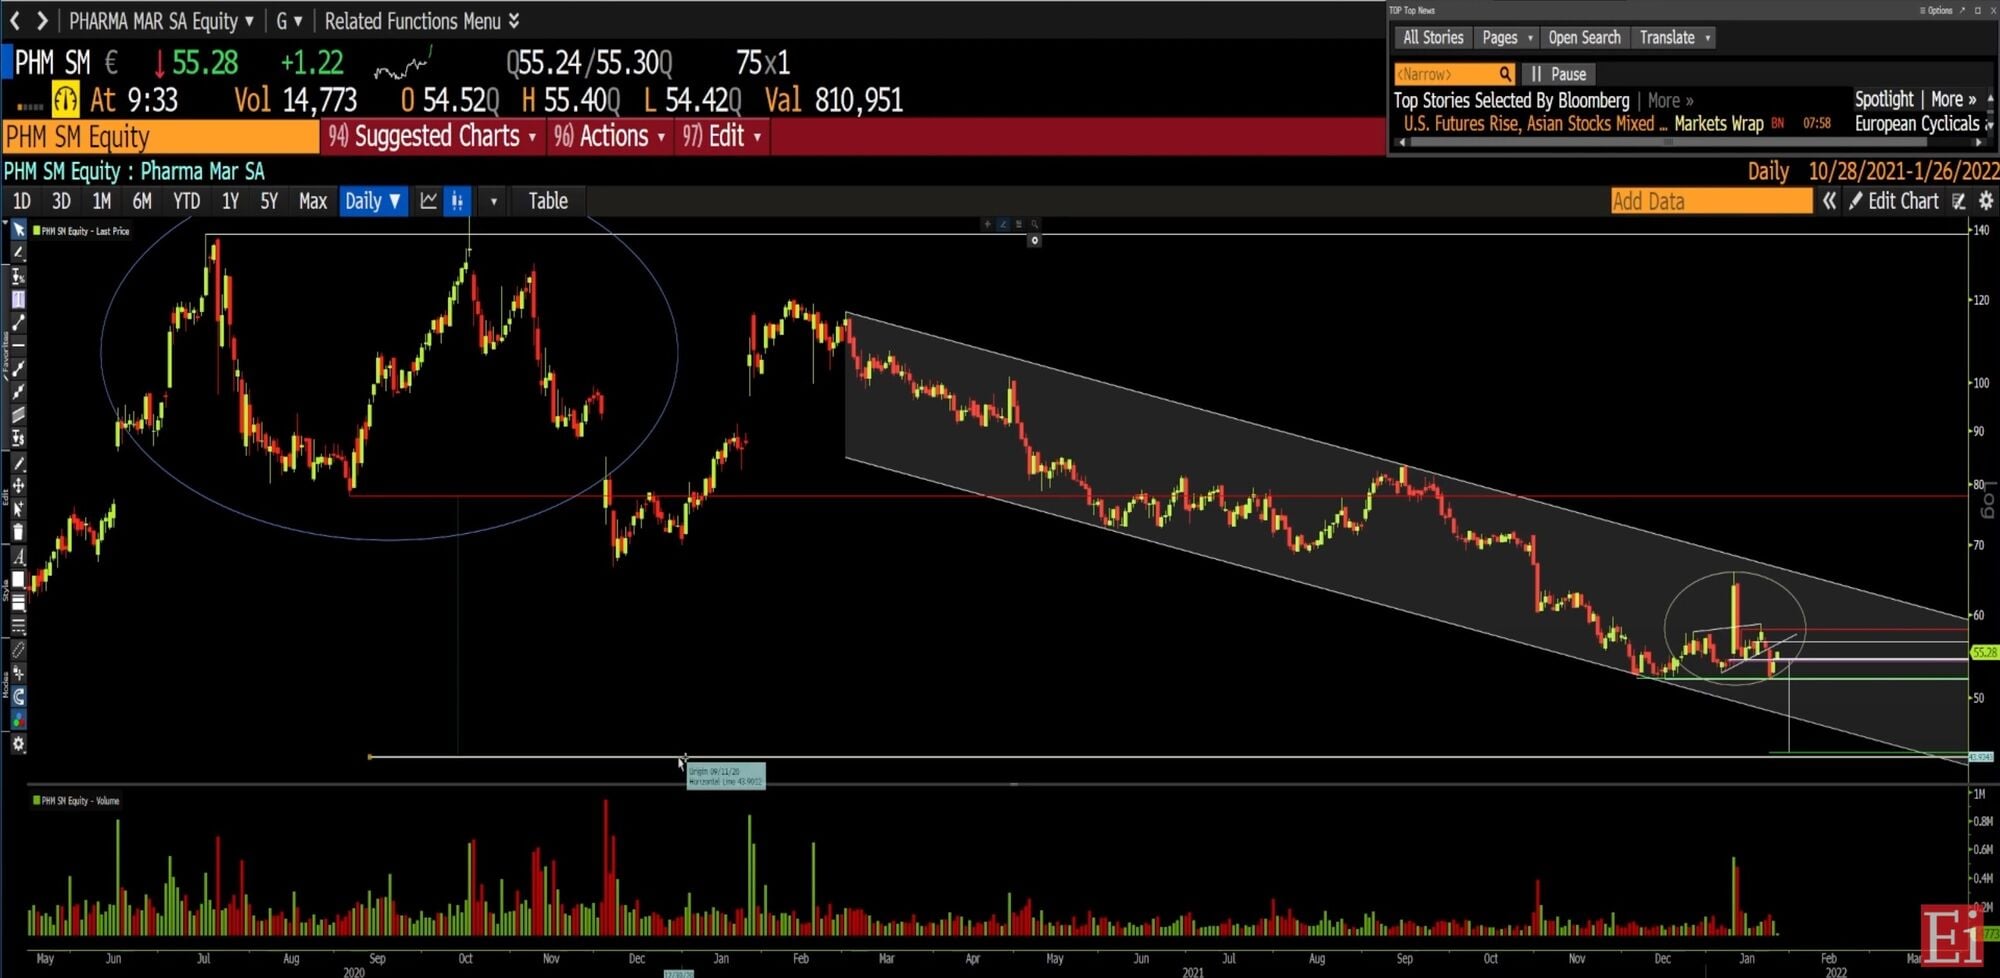Switch to line chart type icon
Viewport: 2000px width, 978px height.
pos(428,201)
